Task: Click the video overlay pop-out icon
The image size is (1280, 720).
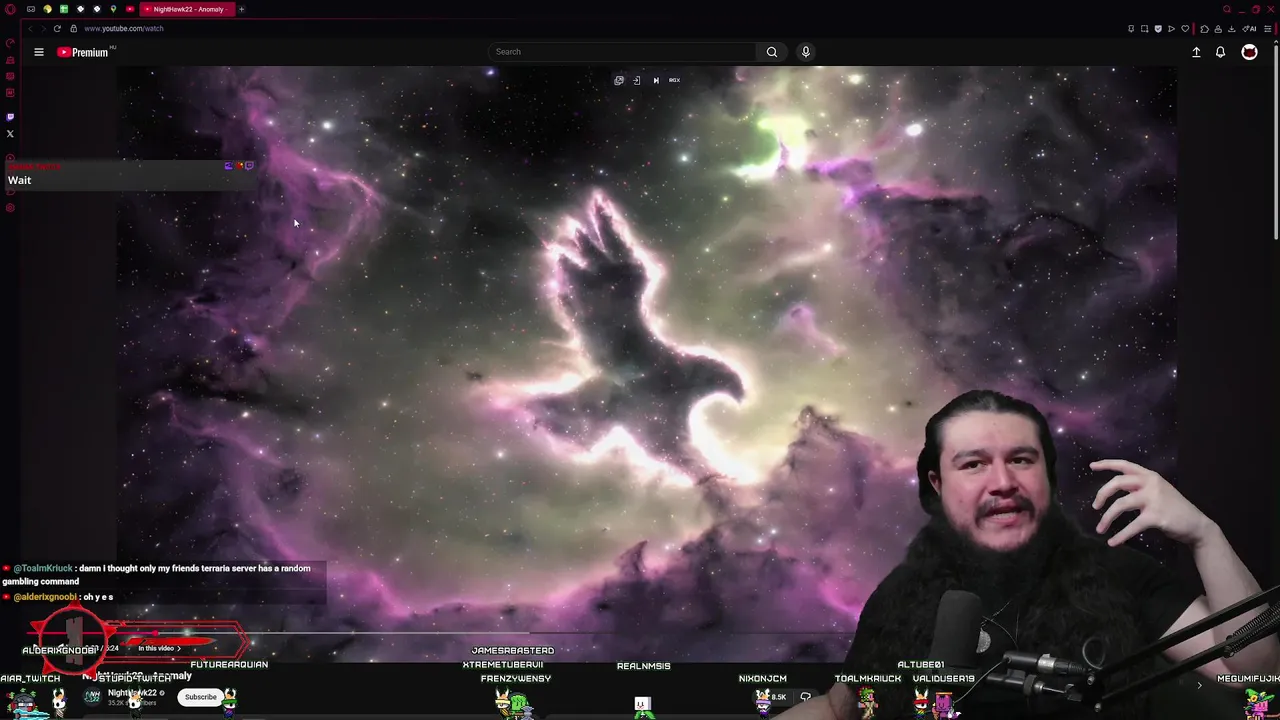Action: click(619, 80)
